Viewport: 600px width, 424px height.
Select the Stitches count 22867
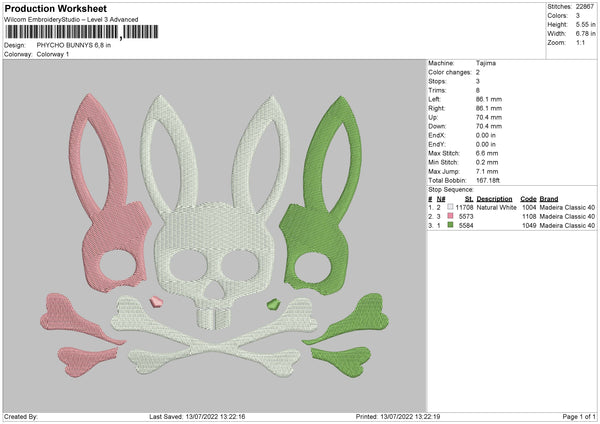click(x=585, y=7)
